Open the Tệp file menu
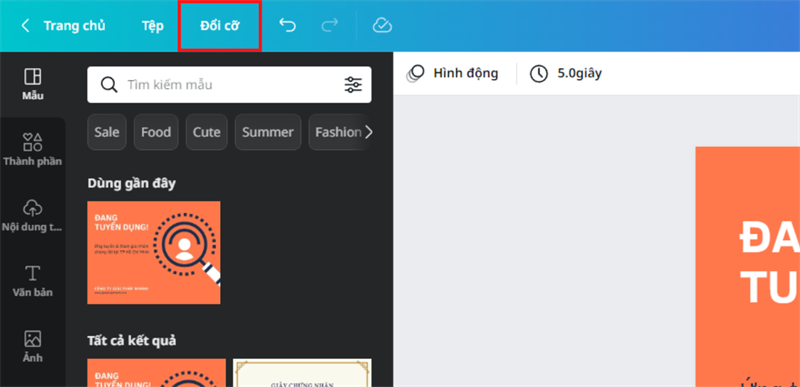Screen dimensions: 800x387 click(x=153, y=26)
